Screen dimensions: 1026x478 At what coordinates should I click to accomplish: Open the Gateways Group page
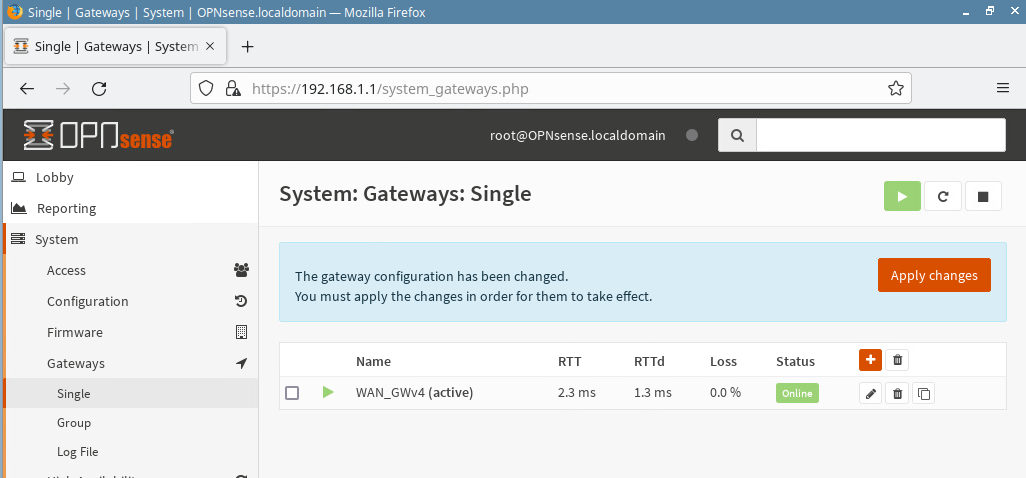[x=74, y=423]
